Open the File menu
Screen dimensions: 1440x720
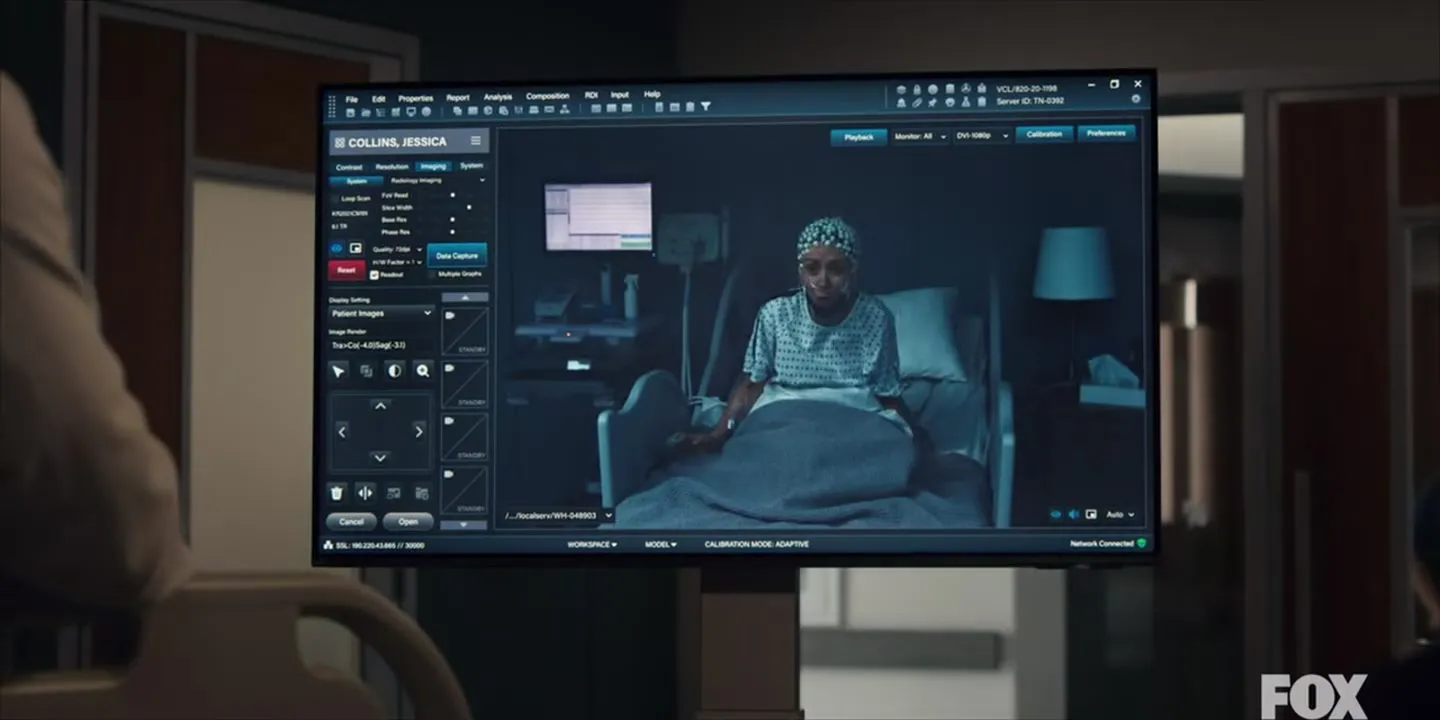[x=352, y=99]
